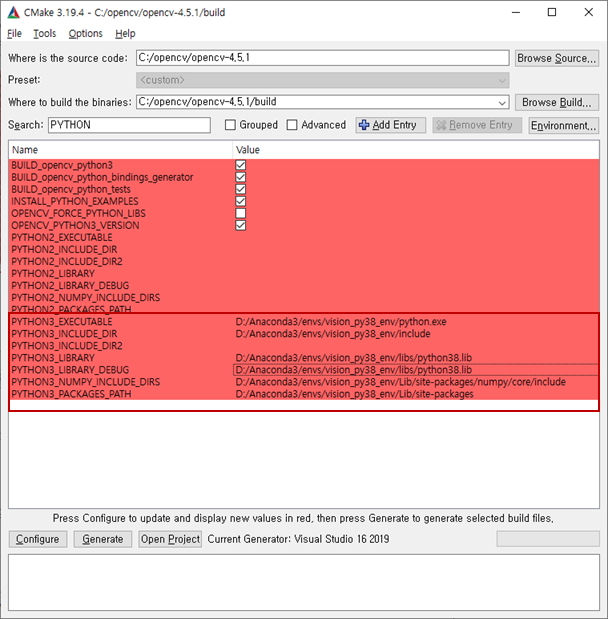Click the numpy/core/include path value
This screenshot has width=608, height=619.
401,382
